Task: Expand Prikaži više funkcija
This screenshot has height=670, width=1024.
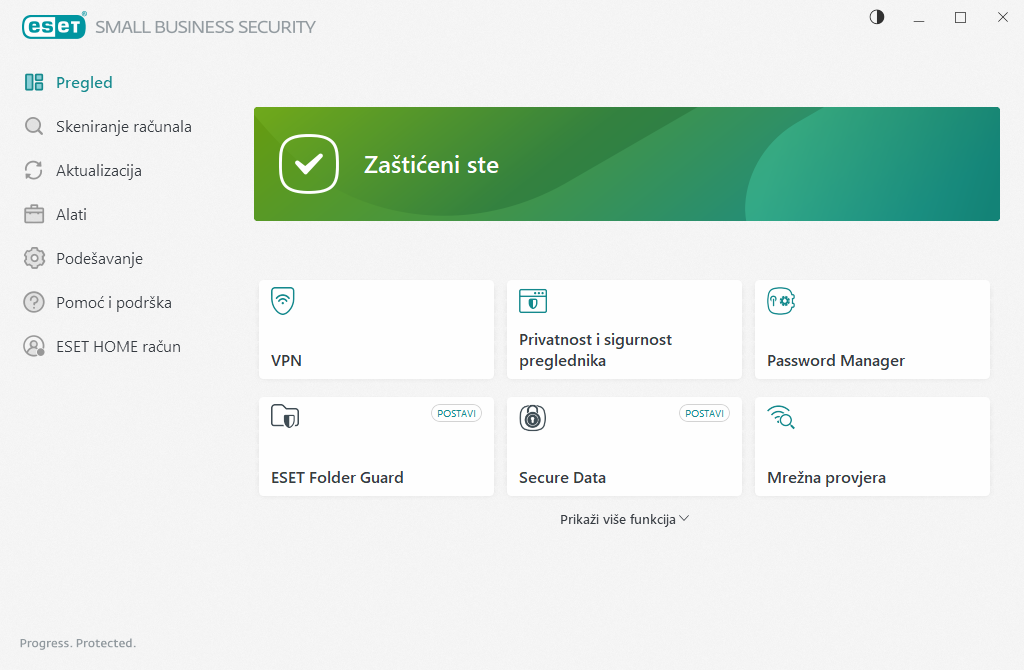Action: pyautogui.click(x=625, y=519)
